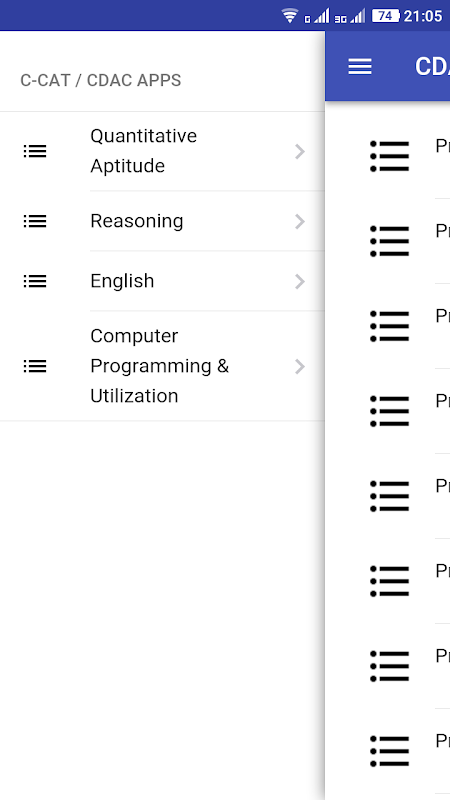
Task: Click list icon beside Computer Programming & Utilization
Action: point(35,366)
